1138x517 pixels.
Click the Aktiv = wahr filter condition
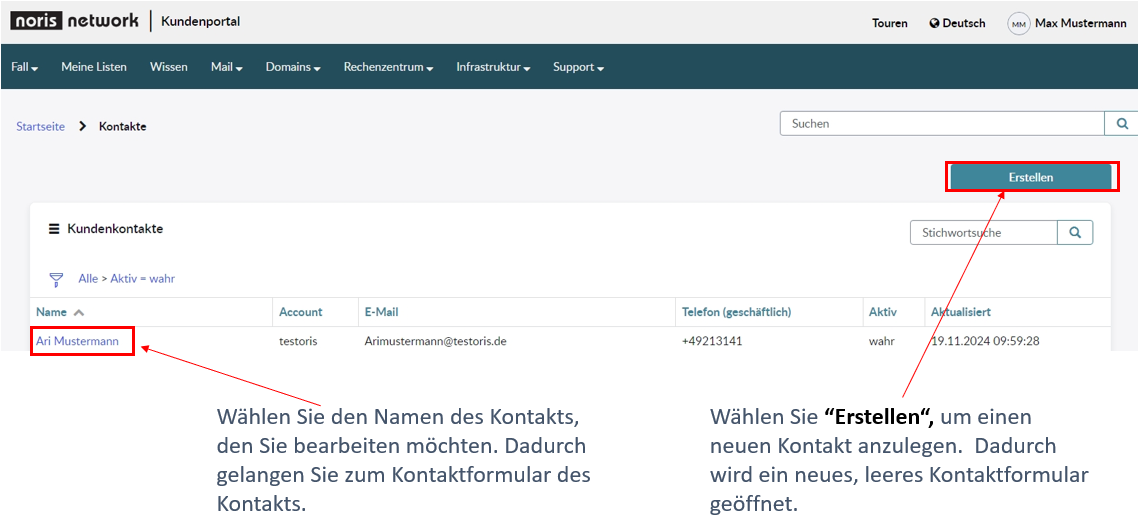(x=142, y=279)
